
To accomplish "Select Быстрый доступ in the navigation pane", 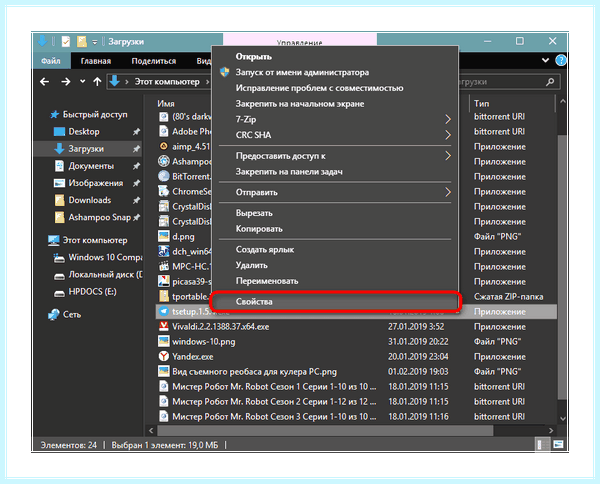I will [x=95, y=114].
